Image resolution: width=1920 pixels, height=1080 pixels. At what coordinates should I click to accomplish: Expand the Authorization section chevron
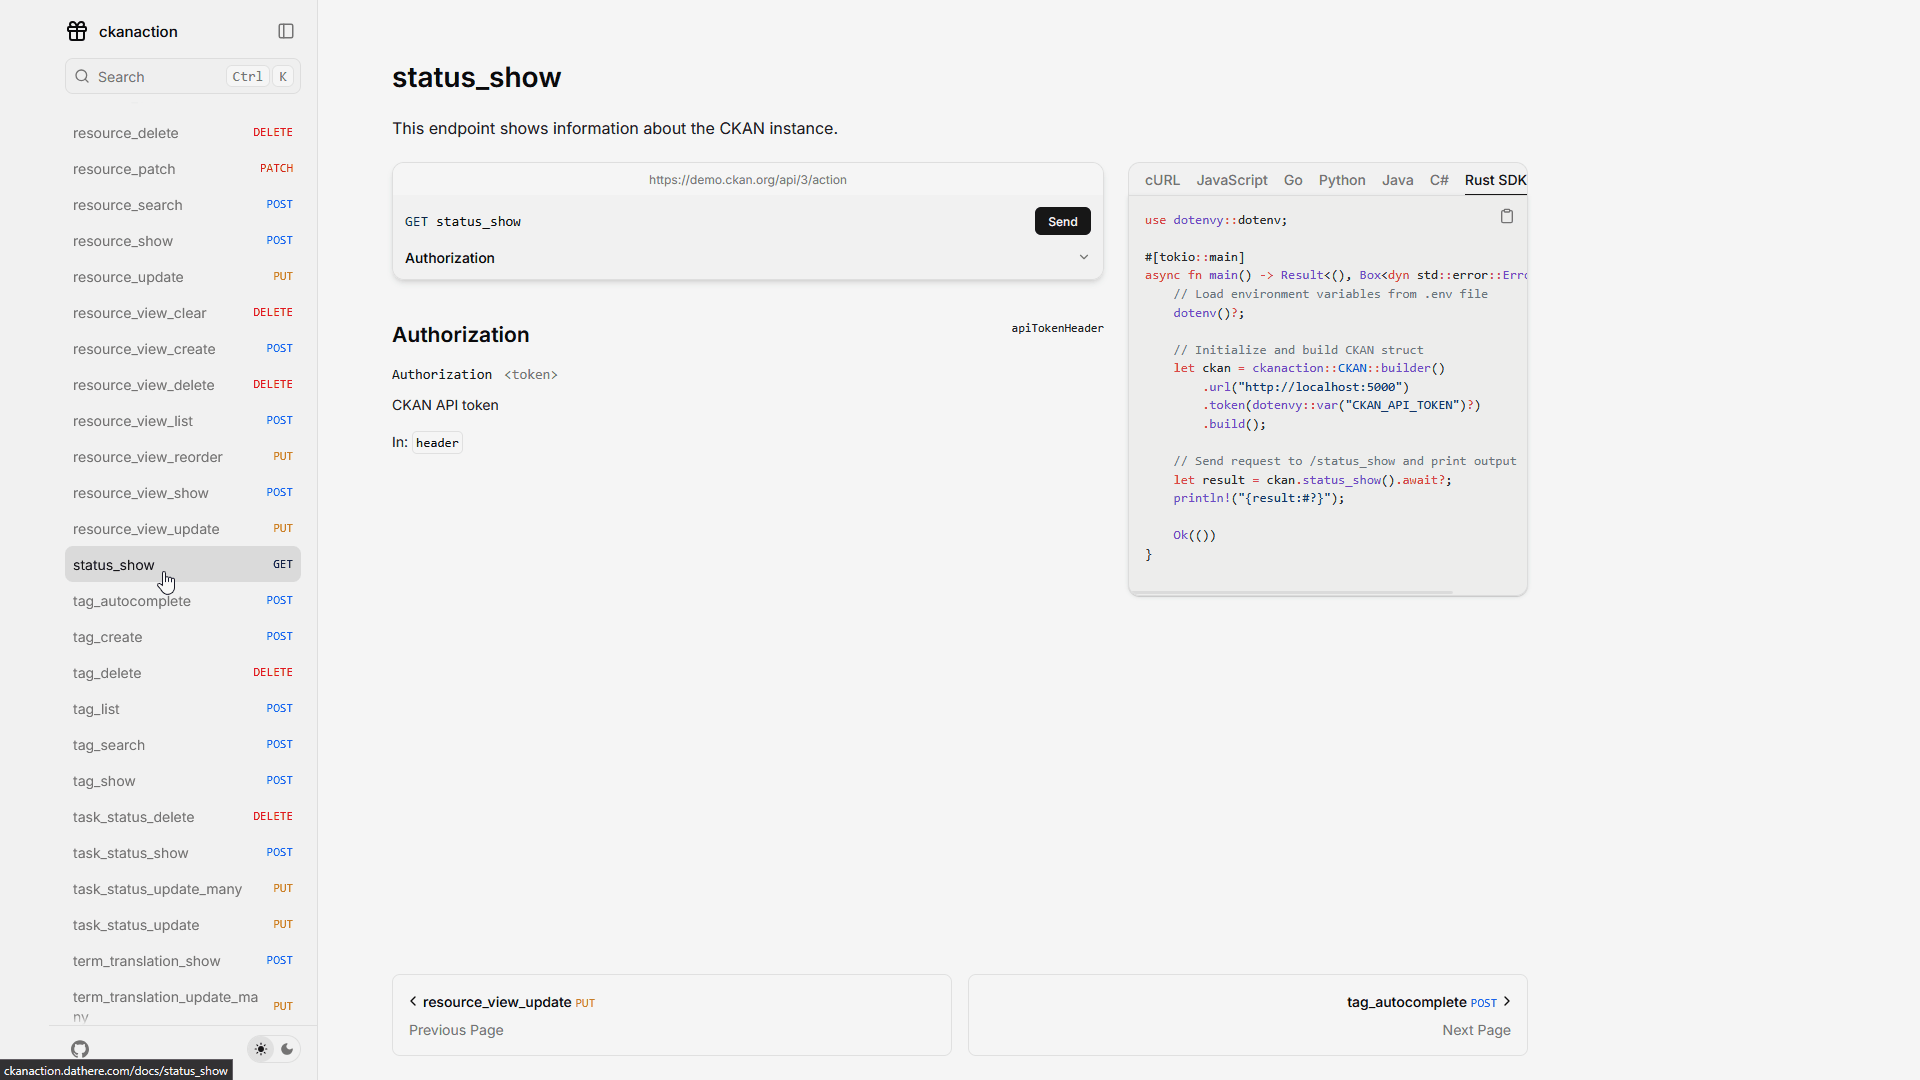click(1083, 257)
